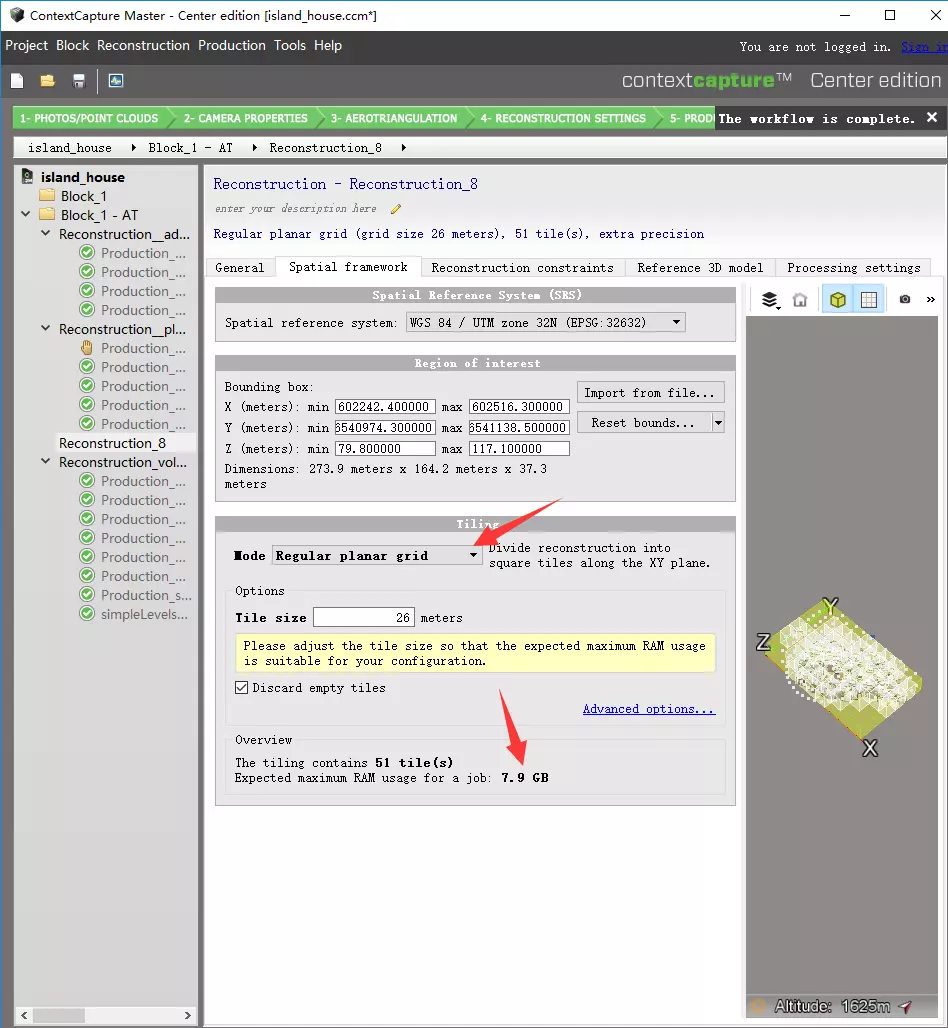Click the status check beside Production_s...

coord(87,595)
